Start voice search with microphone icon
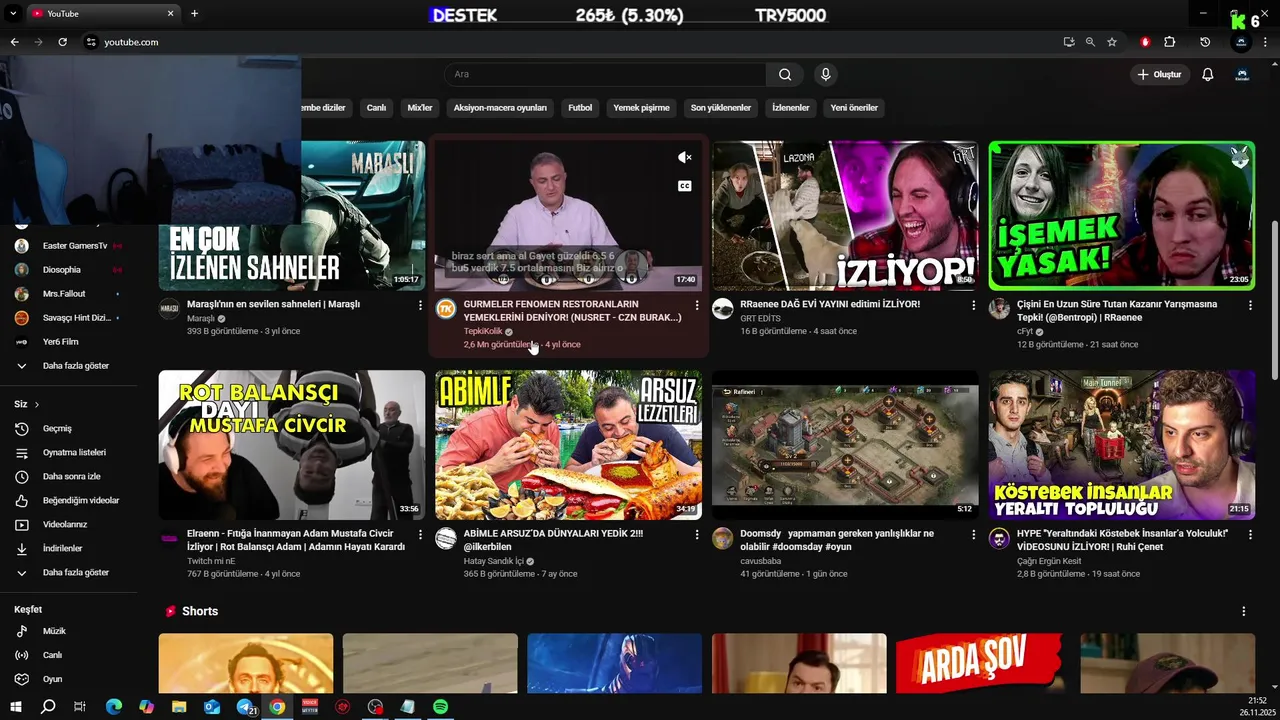 (x=825, y=74)
